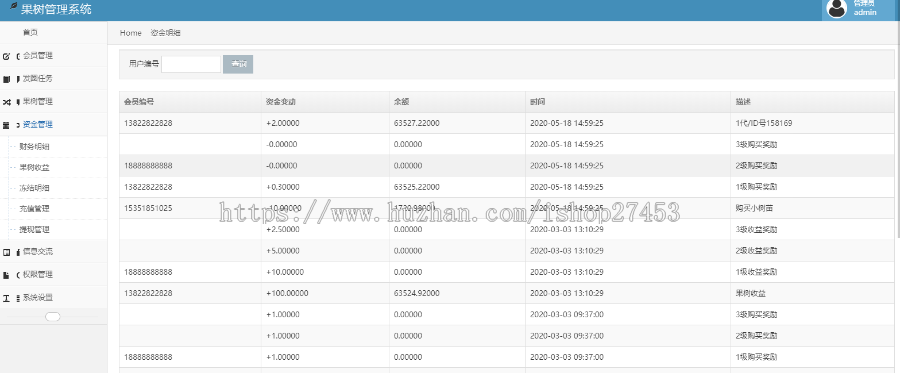Select time cell in +100.00000 row
This screenshot has width=900, height=373.
[567, 293]
